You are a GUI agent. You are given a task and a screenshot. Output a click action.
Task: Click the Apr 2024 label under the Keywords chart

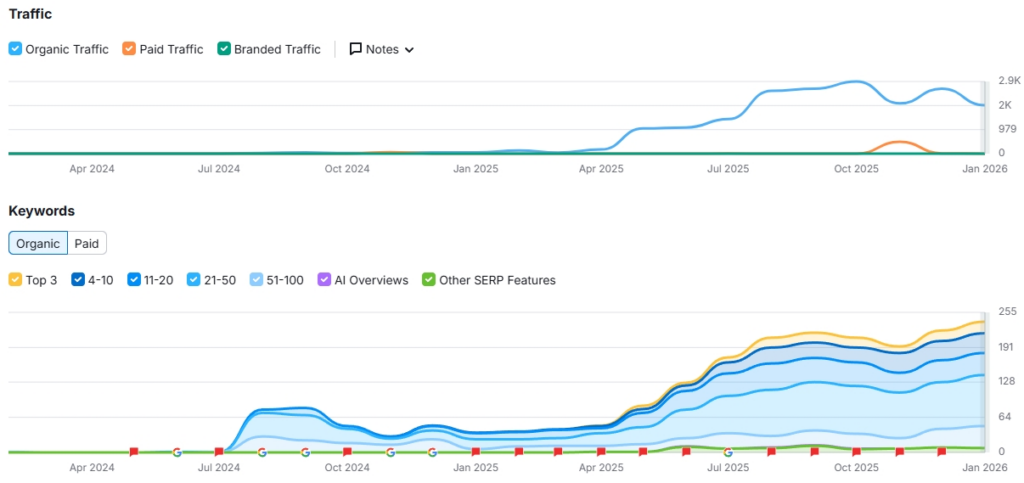point(92,468)
